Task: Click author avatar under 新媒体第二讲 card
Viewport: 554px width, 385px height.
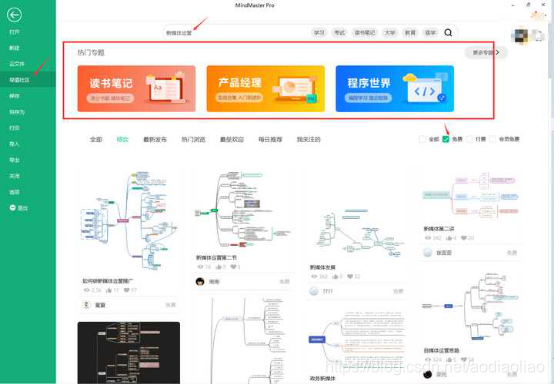Action: 428,252
